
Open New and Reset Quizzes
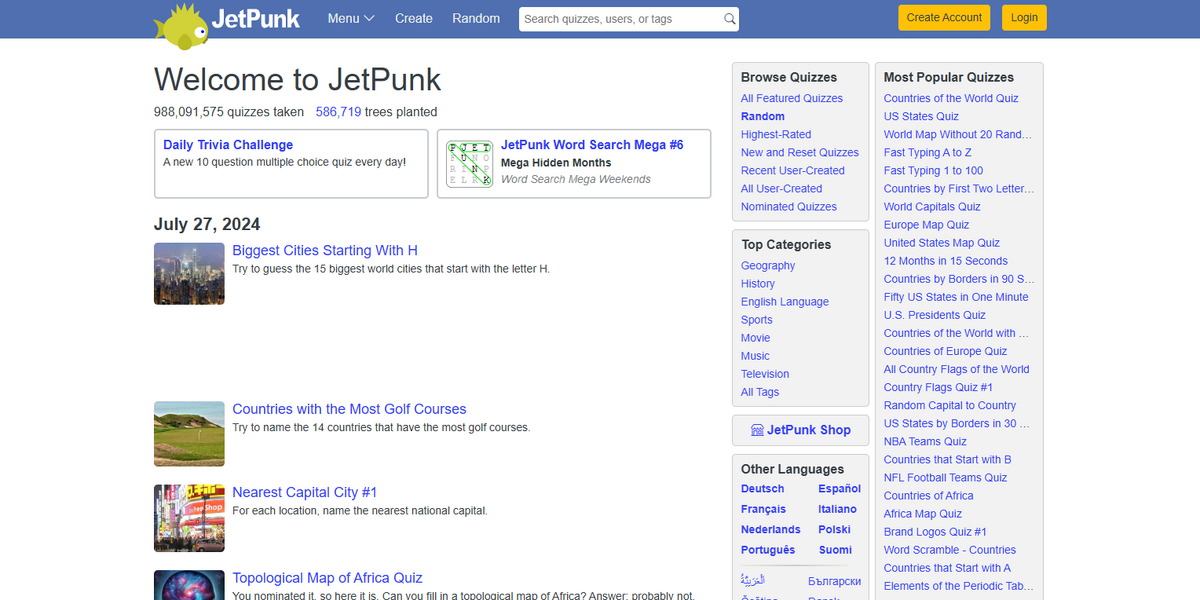(800, 152)
